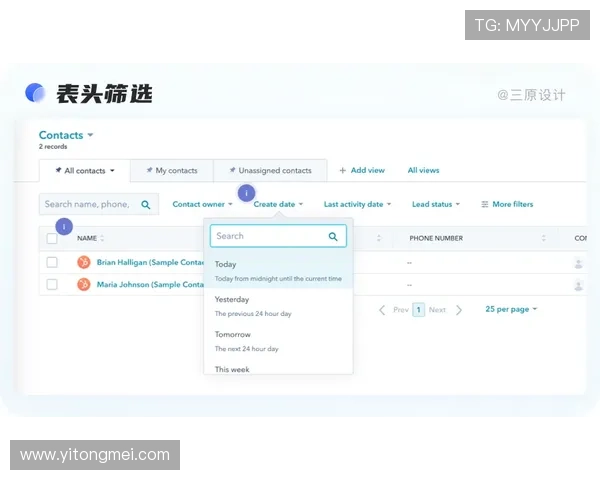The image size is (600, 480).
Task: Click sort arrows left of PHONE NUMBER header
Action: (x=379, y=238)
